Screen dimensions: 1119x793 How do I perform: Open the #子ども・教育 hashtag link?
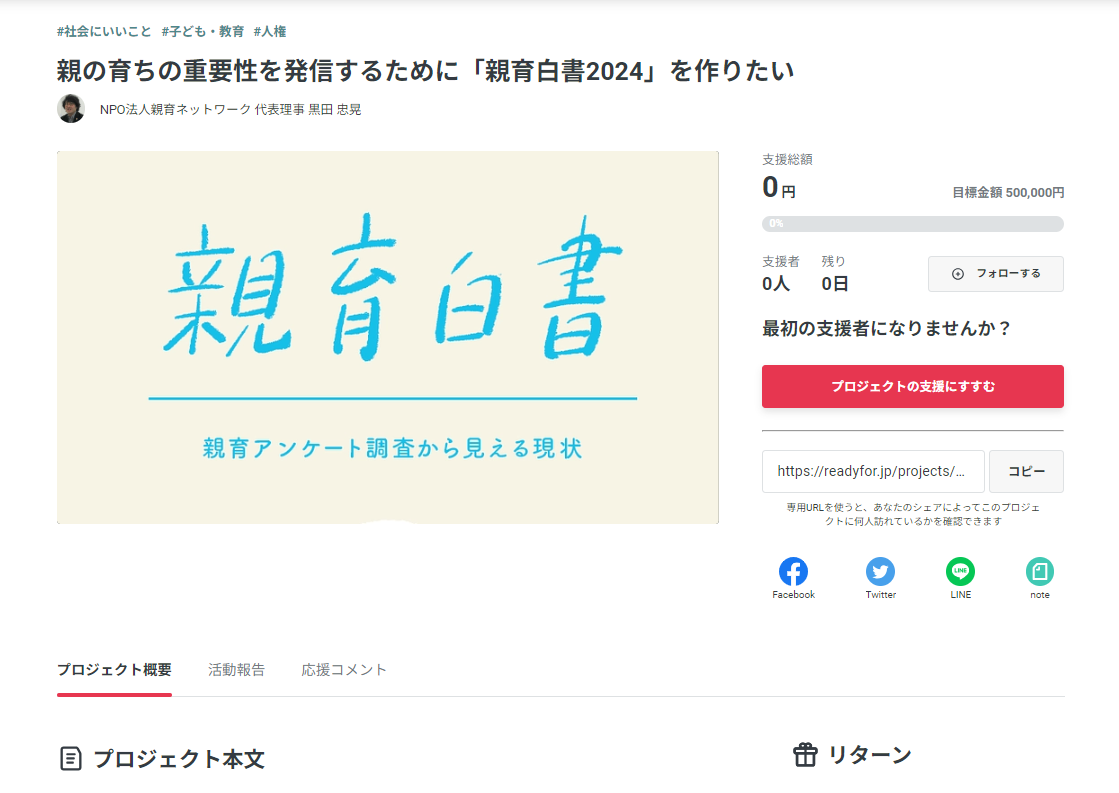click(x=202, y=31)
